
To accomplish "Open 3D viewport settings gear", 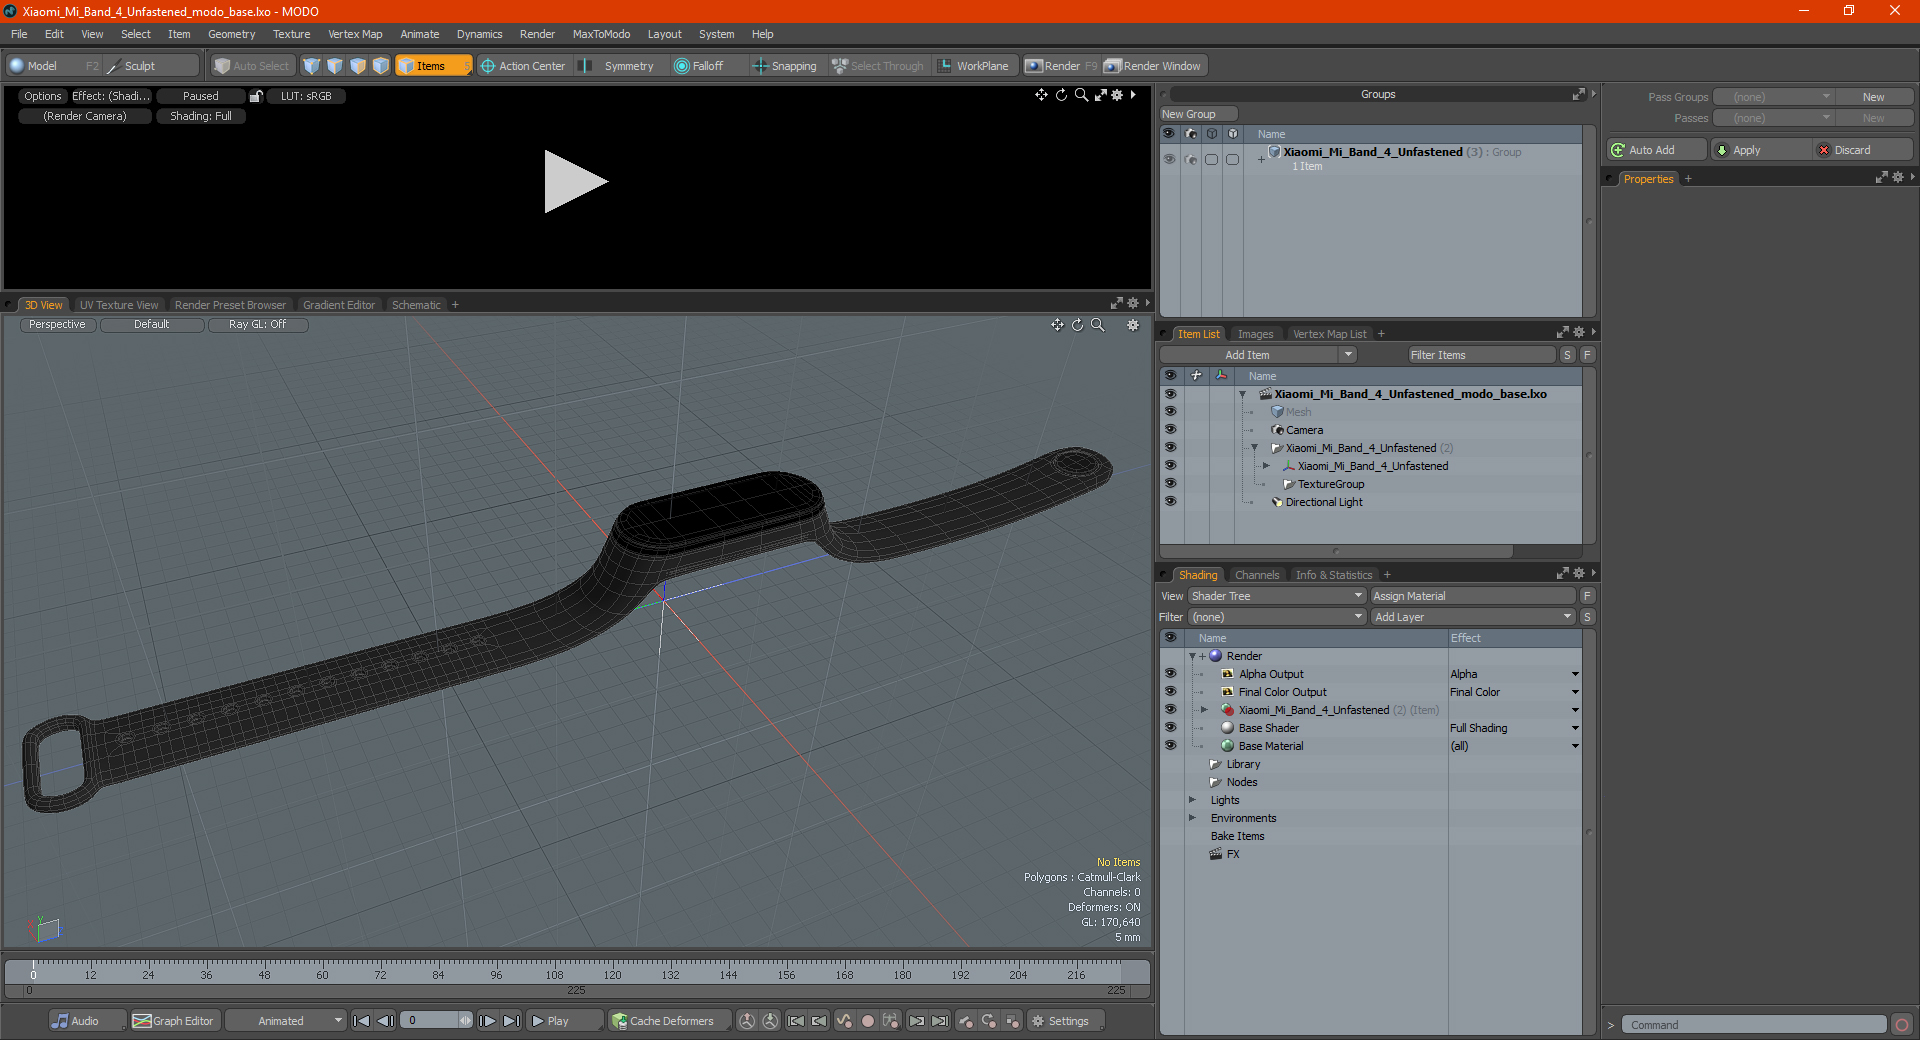I will (1133, 325).
